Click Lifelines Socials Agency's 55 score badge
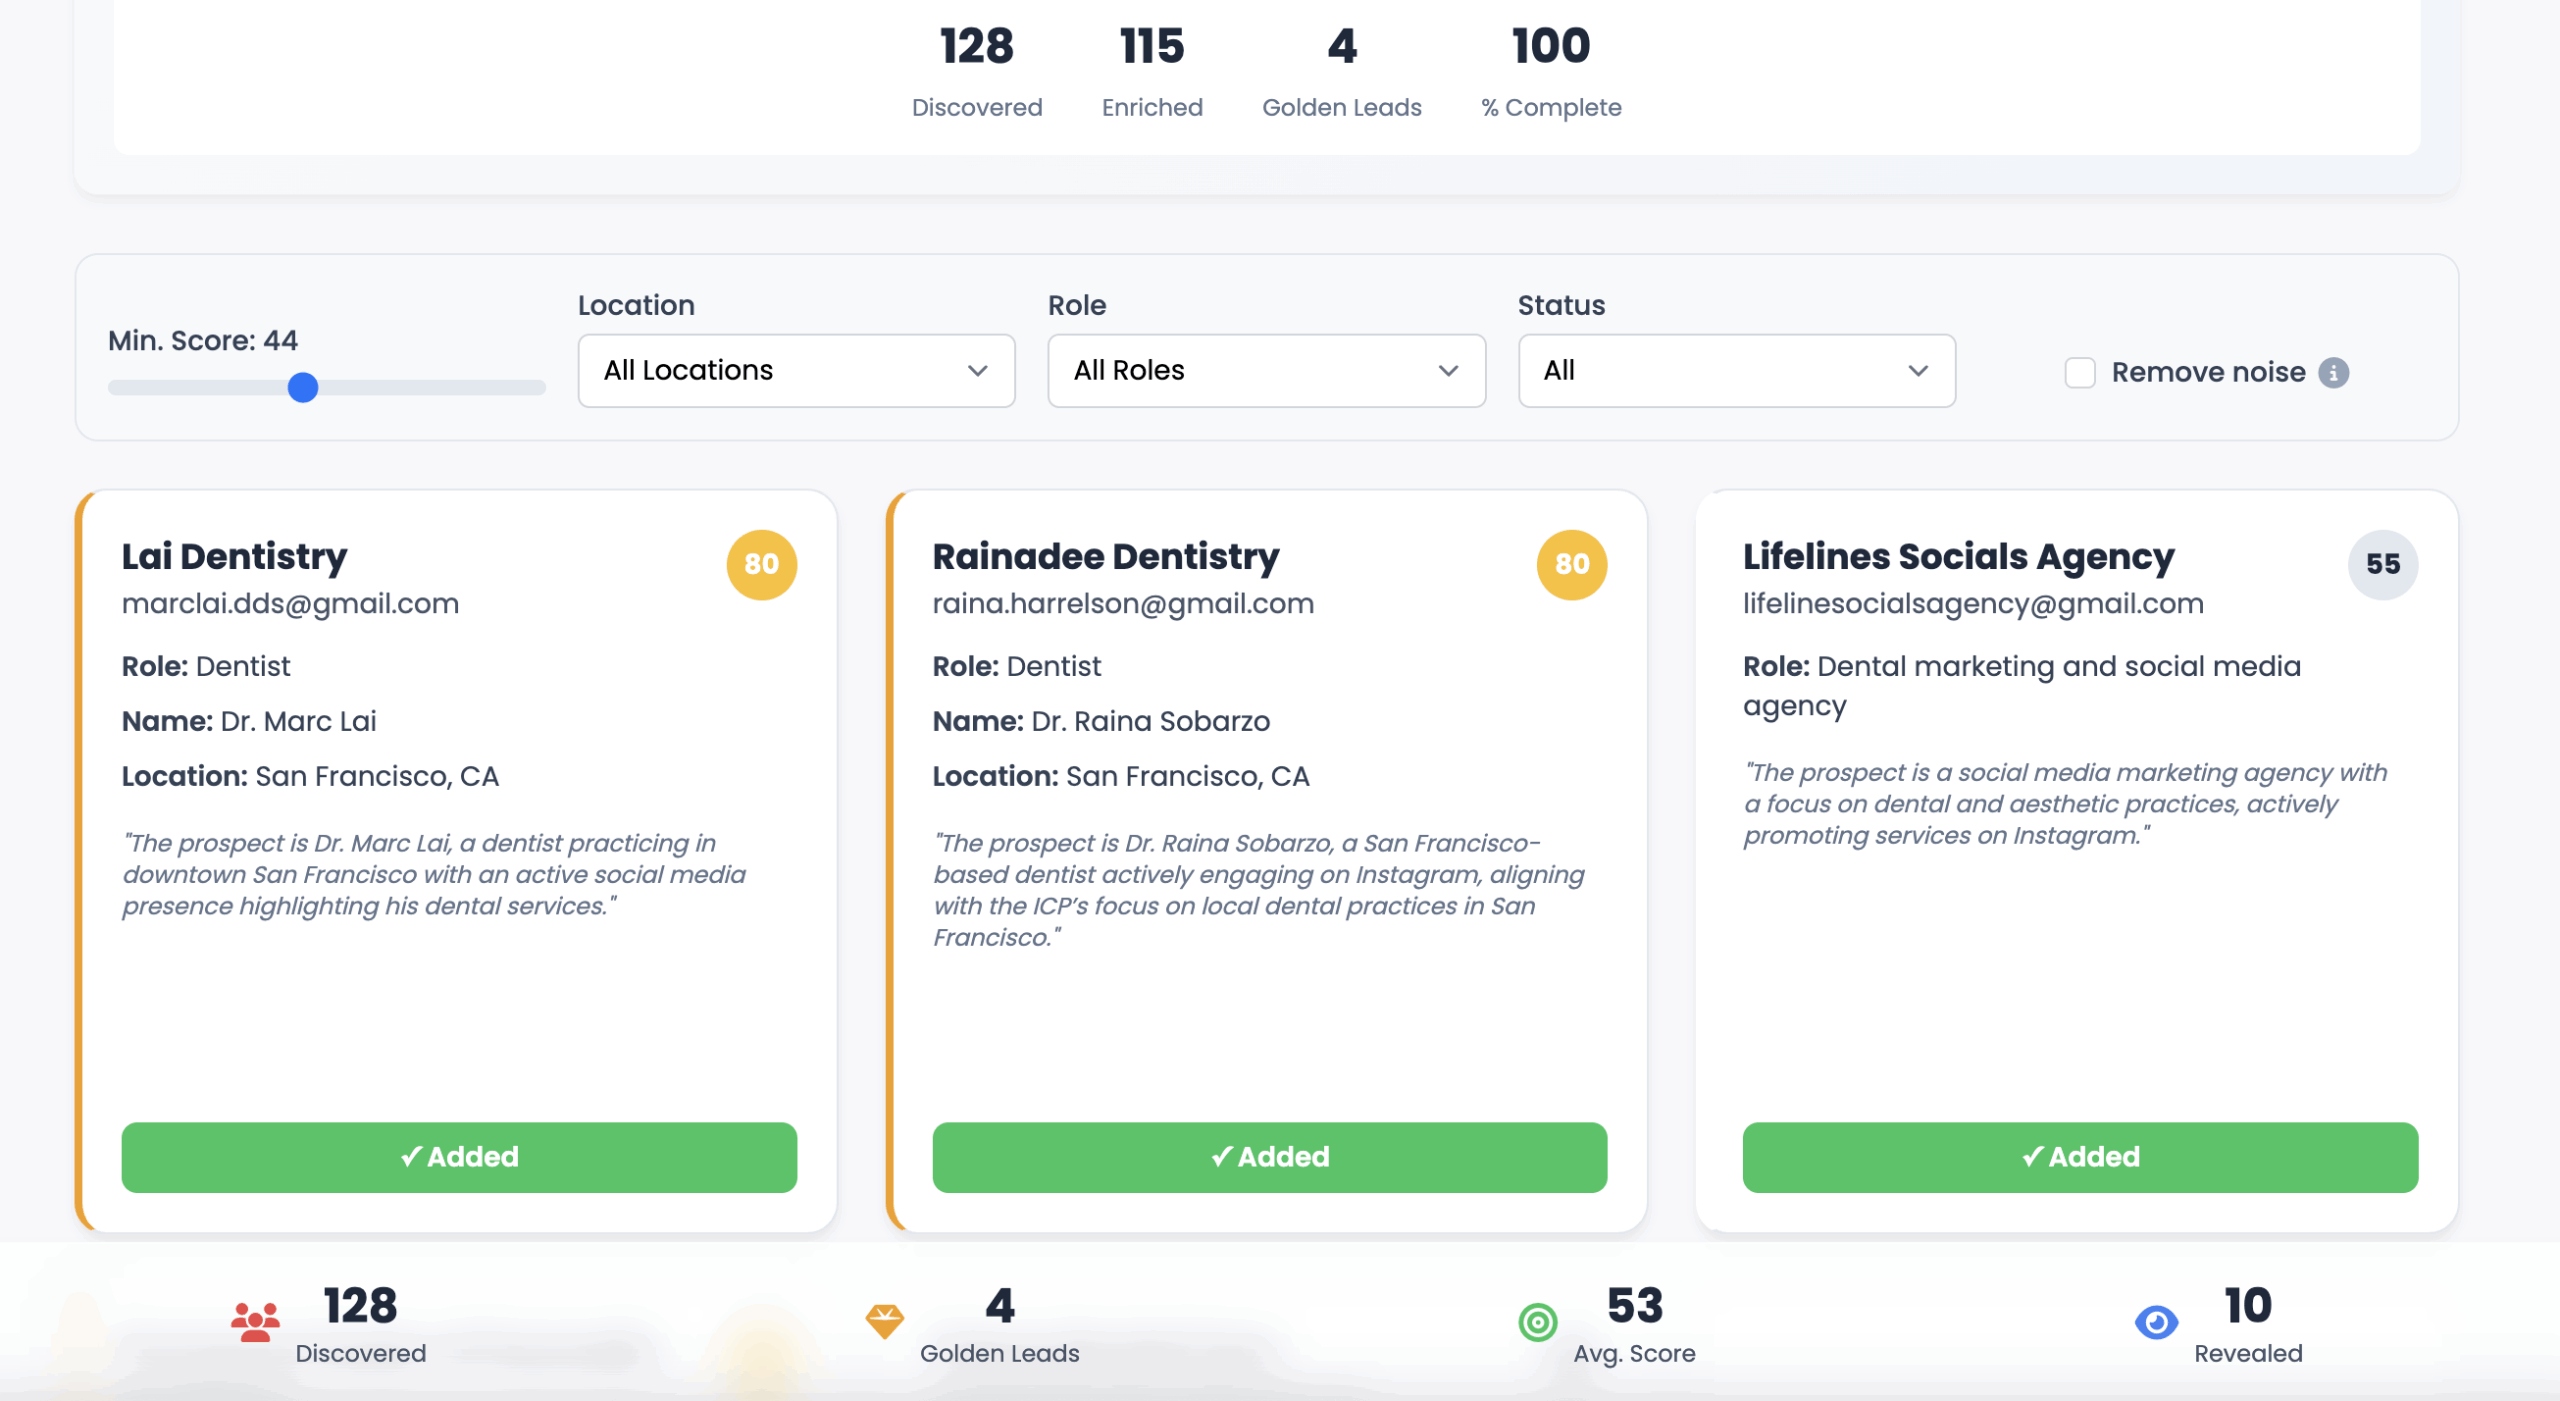 click(x=2382, y=564)
